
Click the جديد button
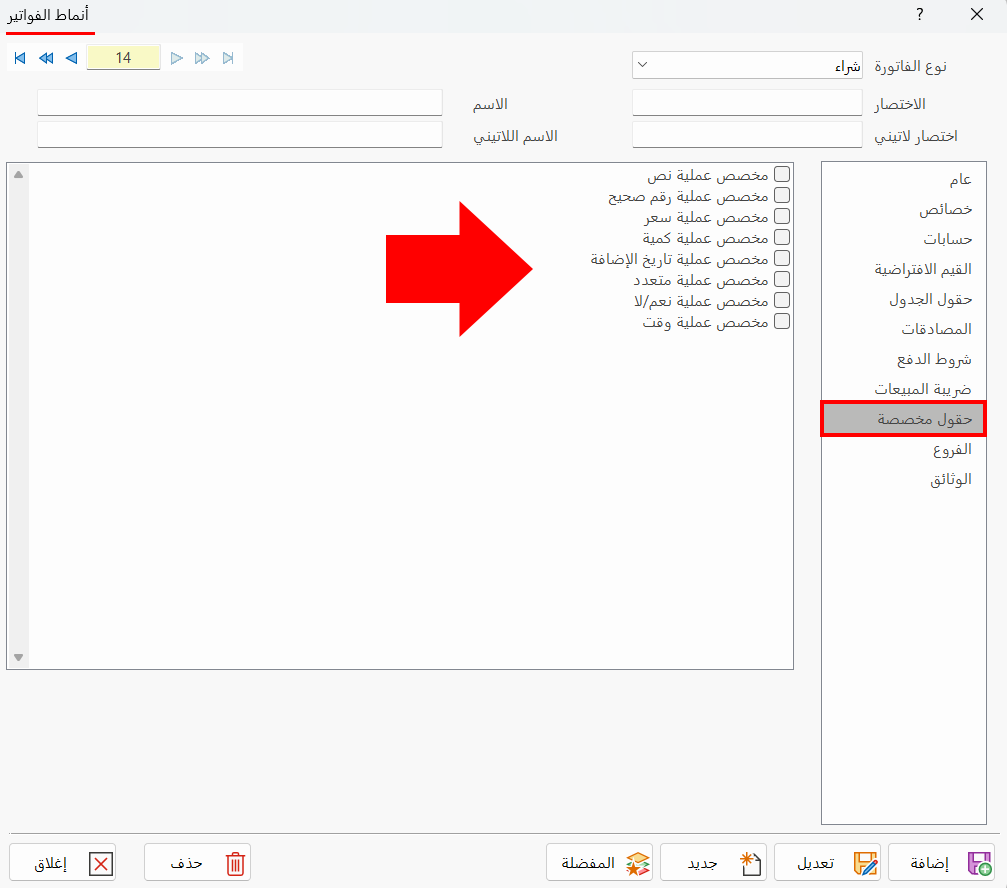[714, 862]
